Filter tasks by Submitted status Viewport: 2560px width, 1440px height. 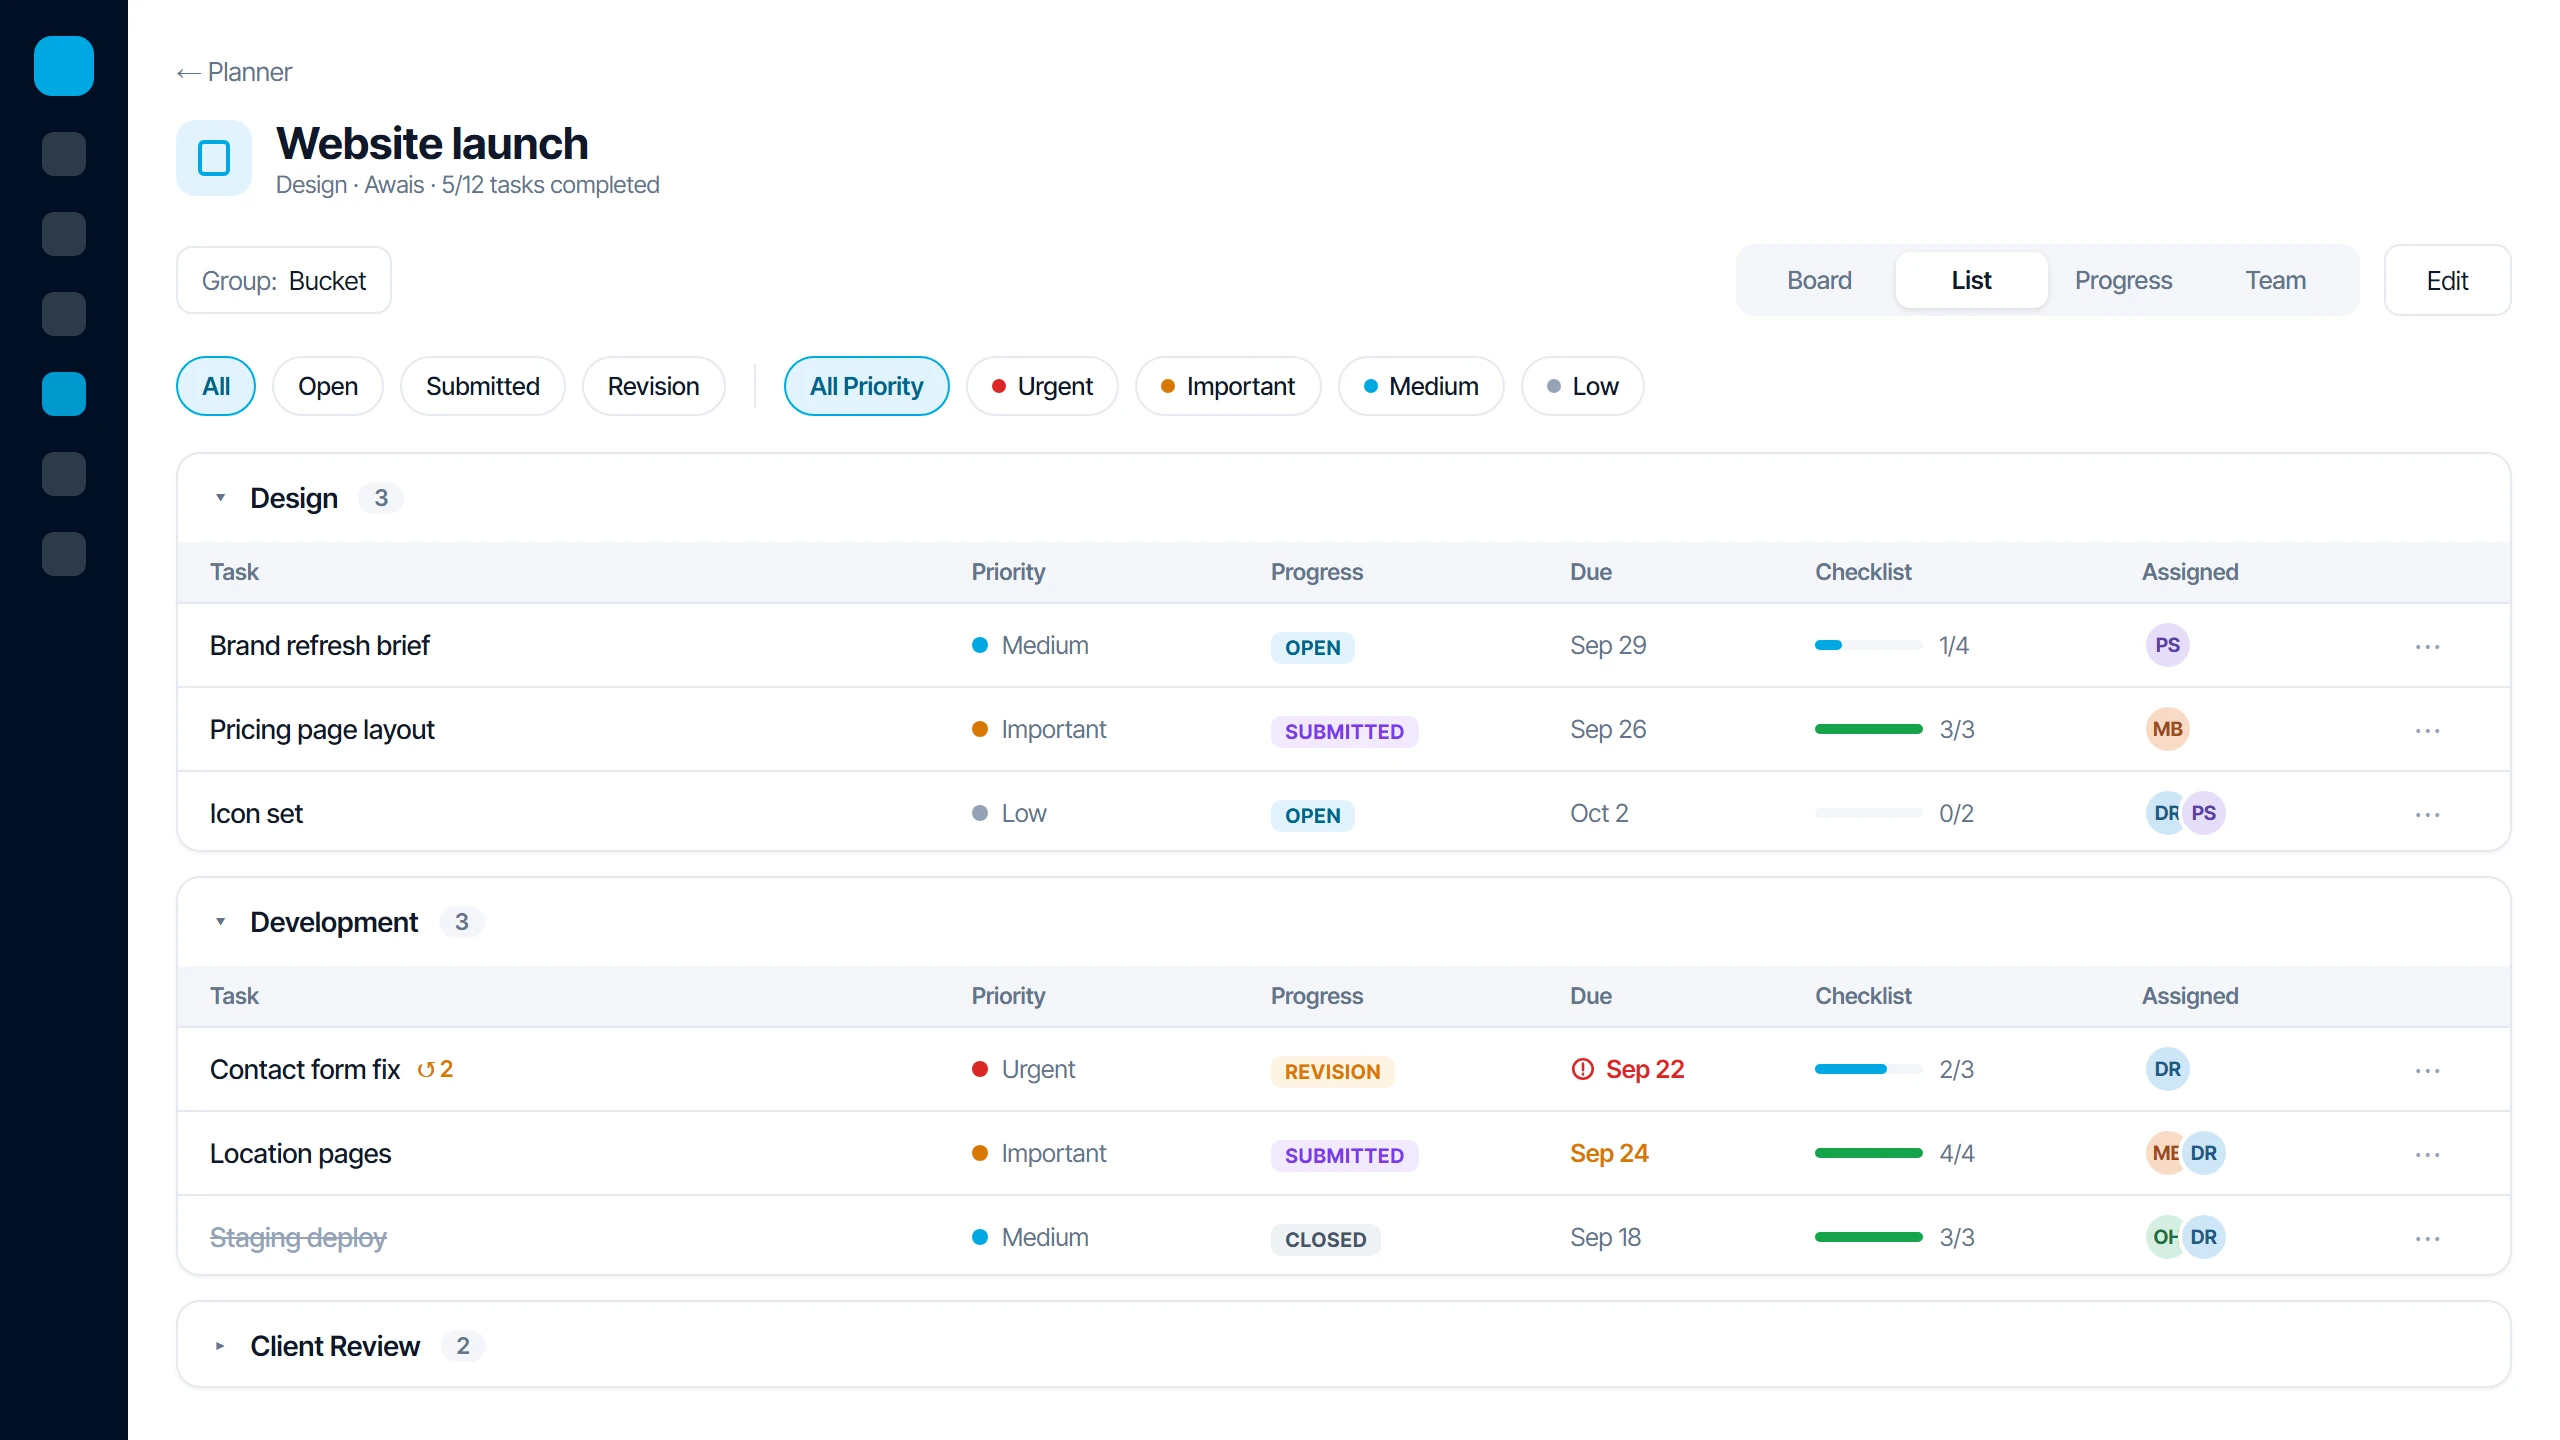tap(483, 386)
